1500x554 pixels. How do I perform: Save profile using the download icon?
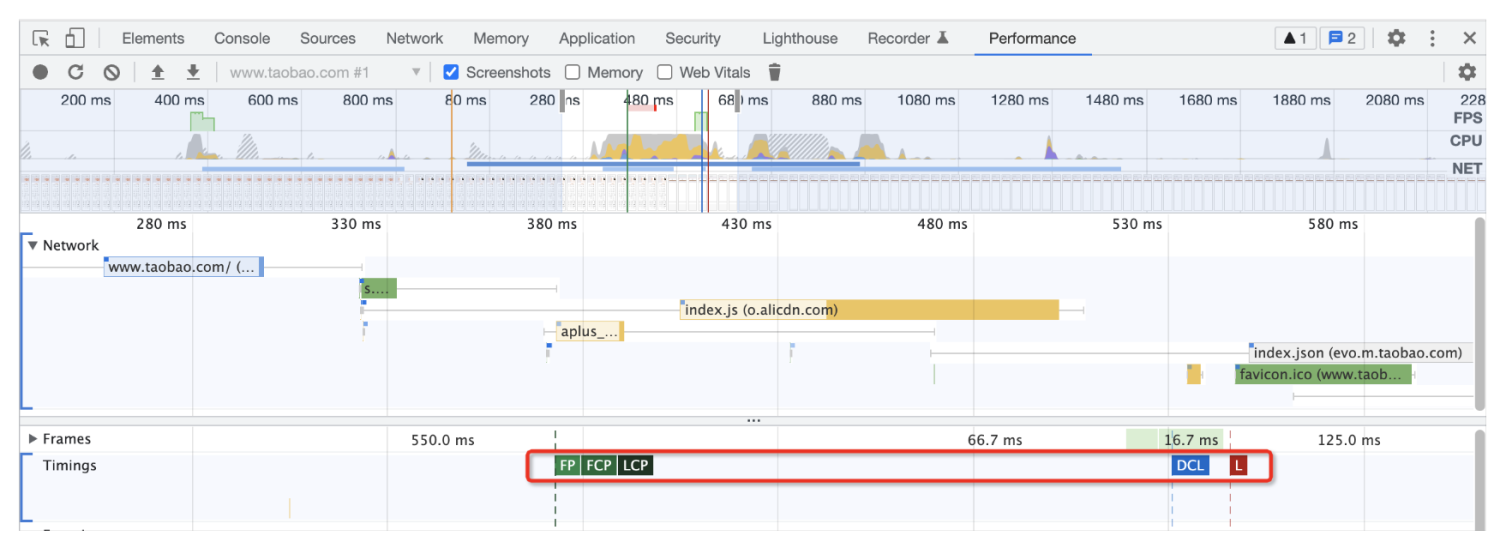(193, 72)
